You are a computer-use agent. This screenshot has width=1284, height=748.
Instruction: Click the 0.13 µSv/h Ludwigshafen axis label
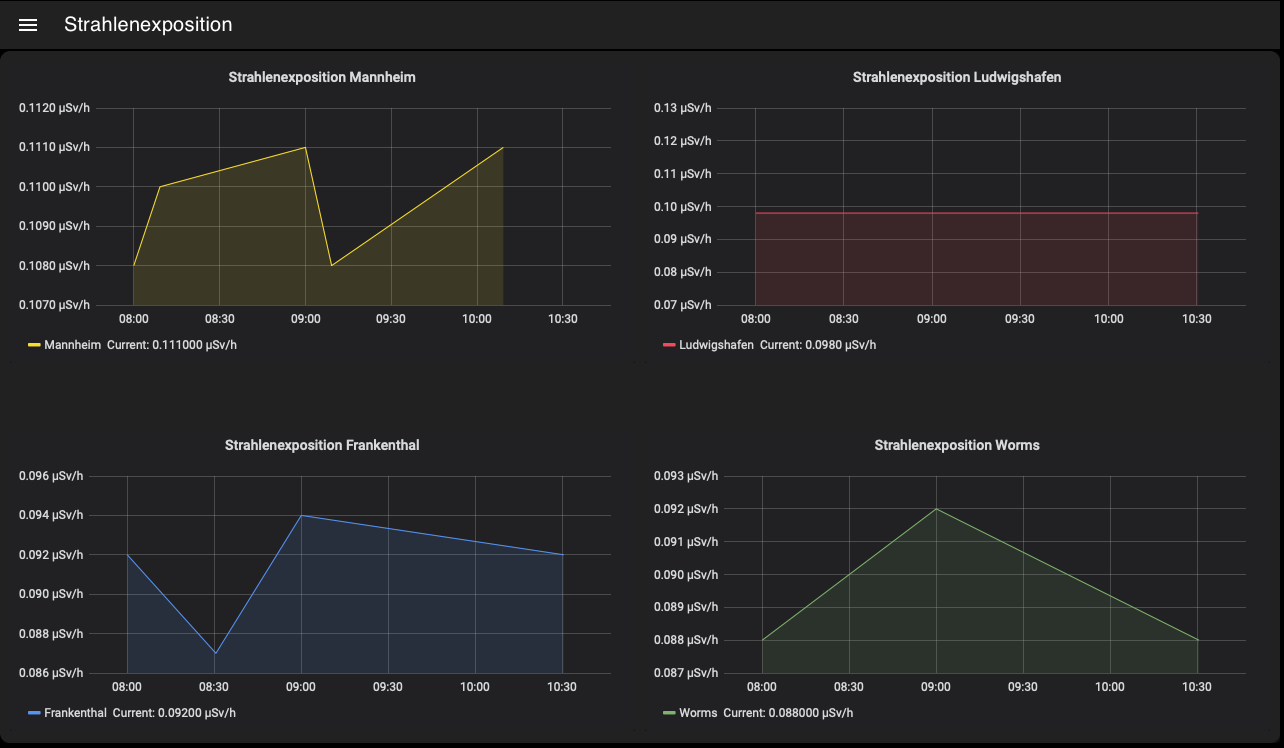(x=683, y=108)
